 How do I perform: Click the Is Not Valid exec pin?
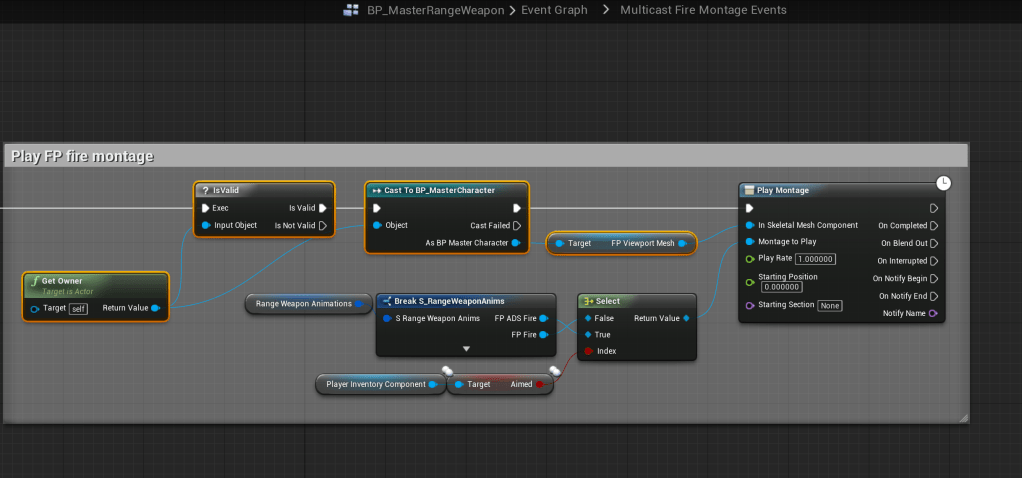pyautogui.click(x=322, y=226)
